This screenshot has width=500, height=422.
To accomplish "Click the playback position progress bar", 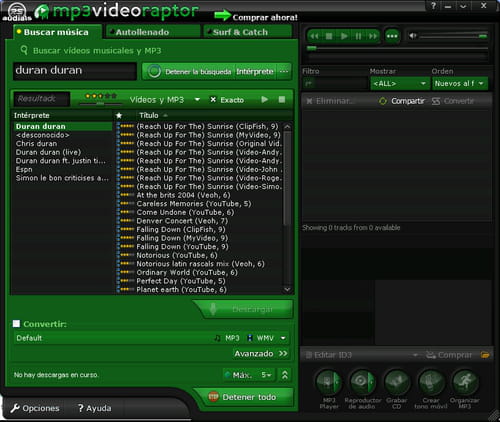I will coord(397,48).
